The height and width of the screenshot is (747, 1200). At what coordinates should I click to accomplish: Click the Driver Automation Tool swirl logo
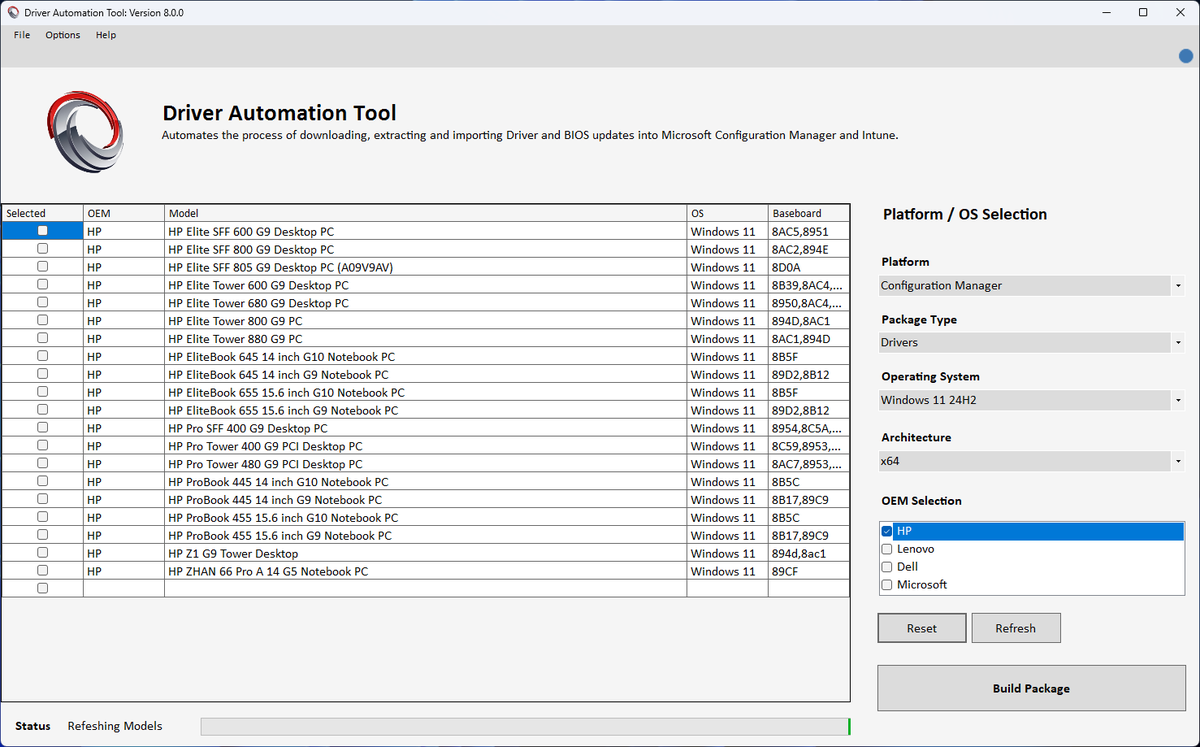click(86, 132)
